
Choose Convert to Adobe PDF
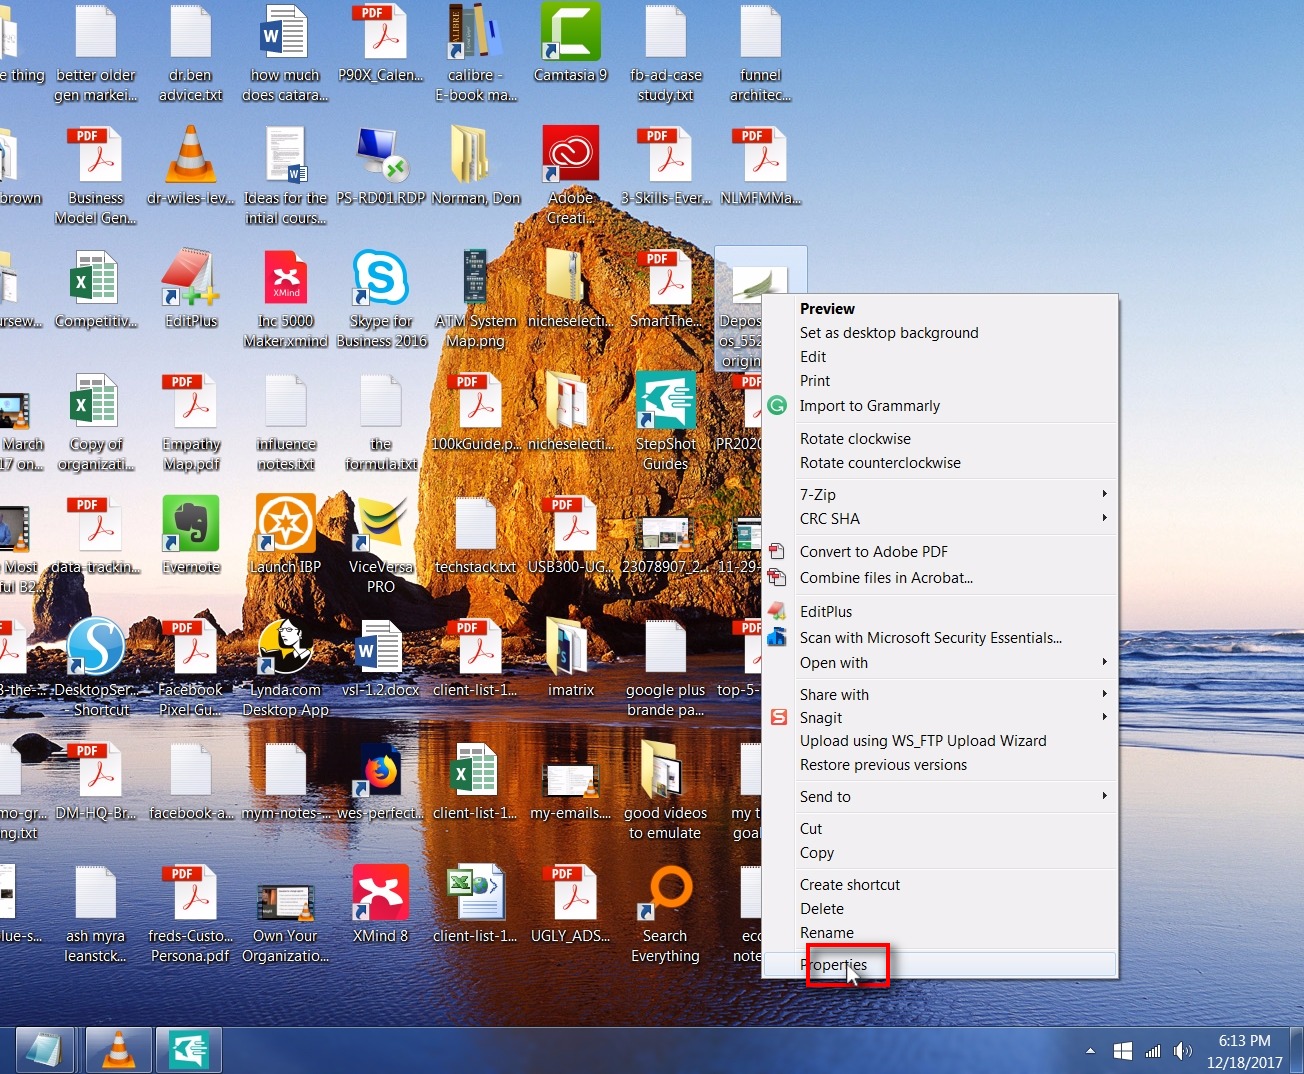coord(873,551)
